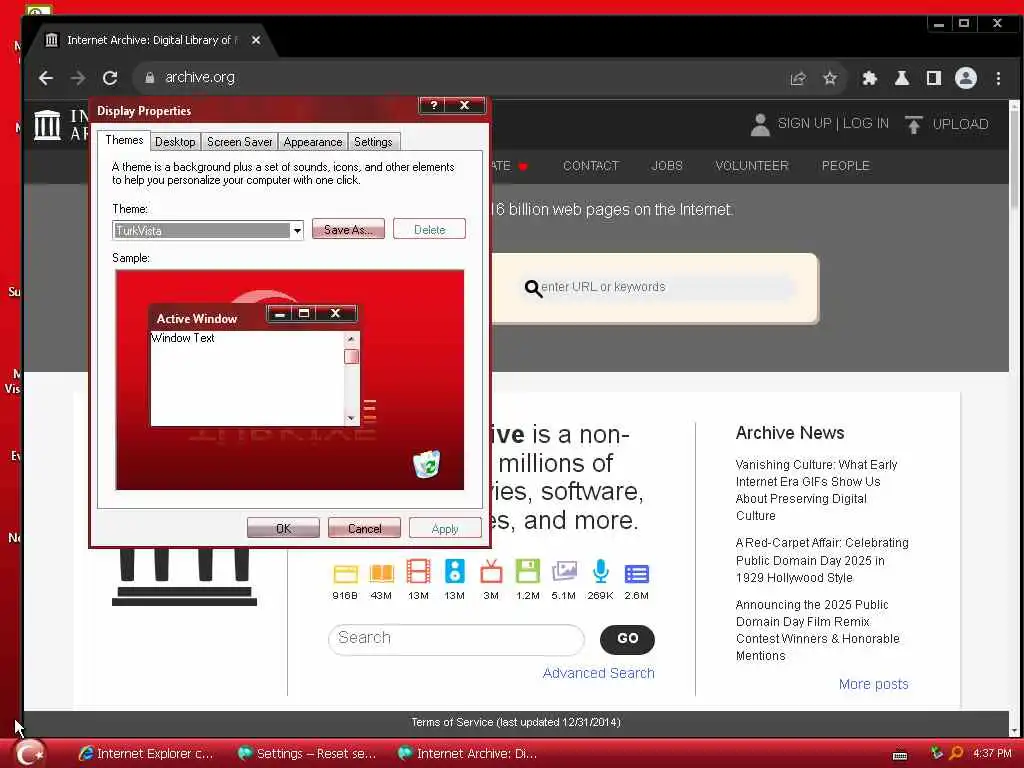The width and height of the screenshot is (1024, 768).
Task: Switch to the Screen Saver tab
Action: point(239,142)
